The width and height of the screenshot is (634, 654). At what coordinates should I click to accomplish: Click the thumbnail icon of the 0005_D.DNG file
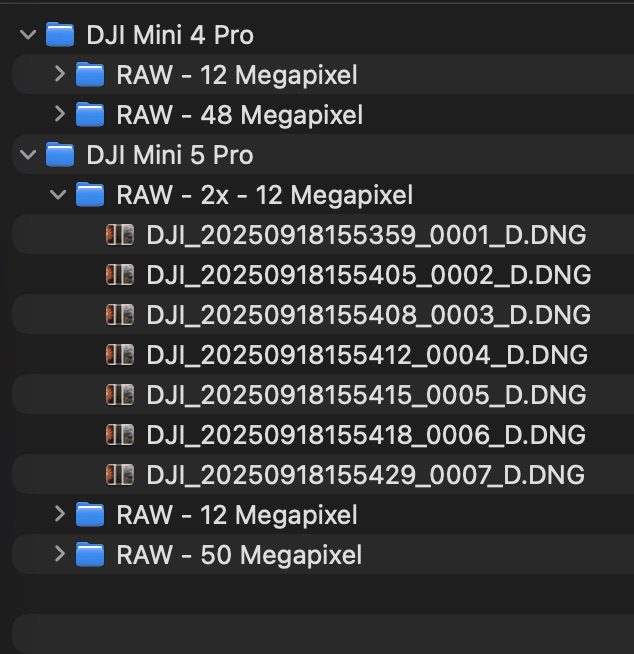tap(120, 395)
